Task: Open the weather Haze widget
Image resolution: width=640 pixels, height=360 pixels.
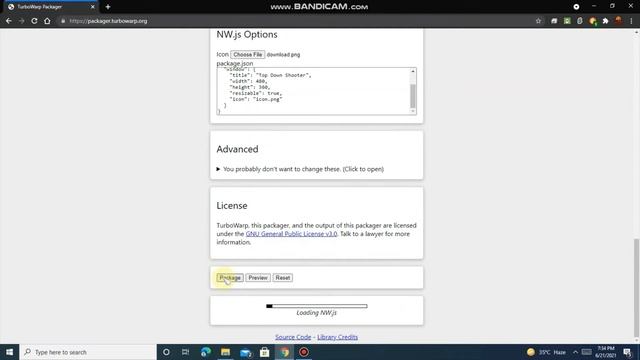Action: click(x=547, y=352)
